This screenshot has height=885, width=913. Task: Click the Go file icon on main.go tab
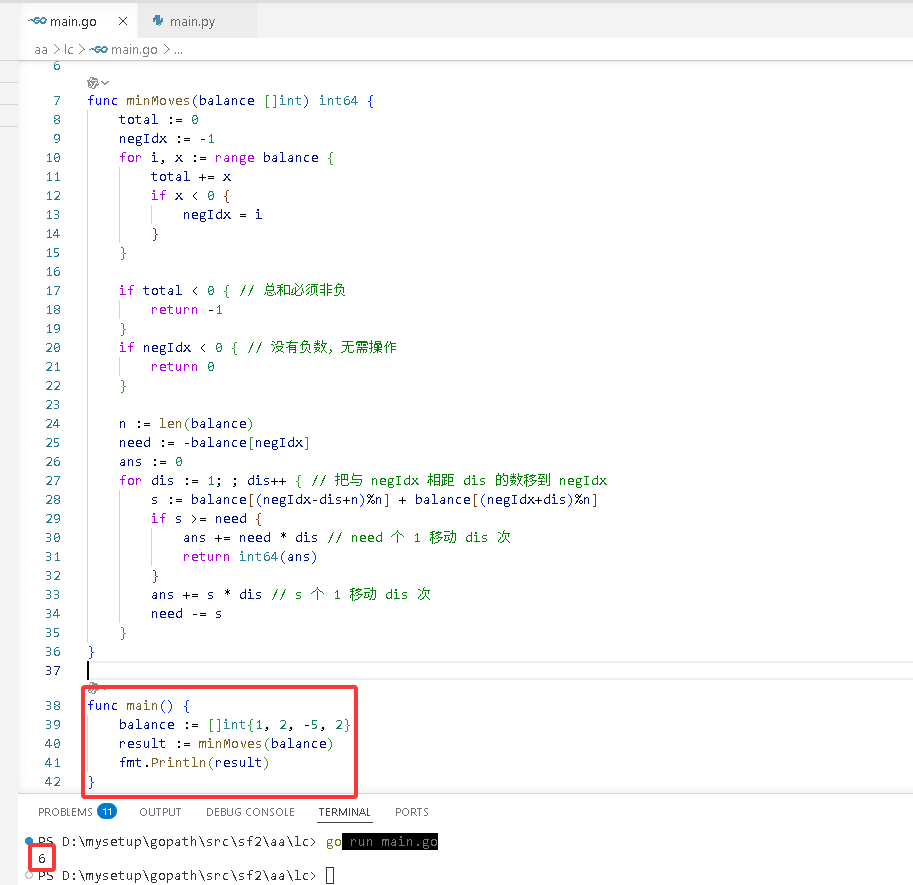point(37,22)
